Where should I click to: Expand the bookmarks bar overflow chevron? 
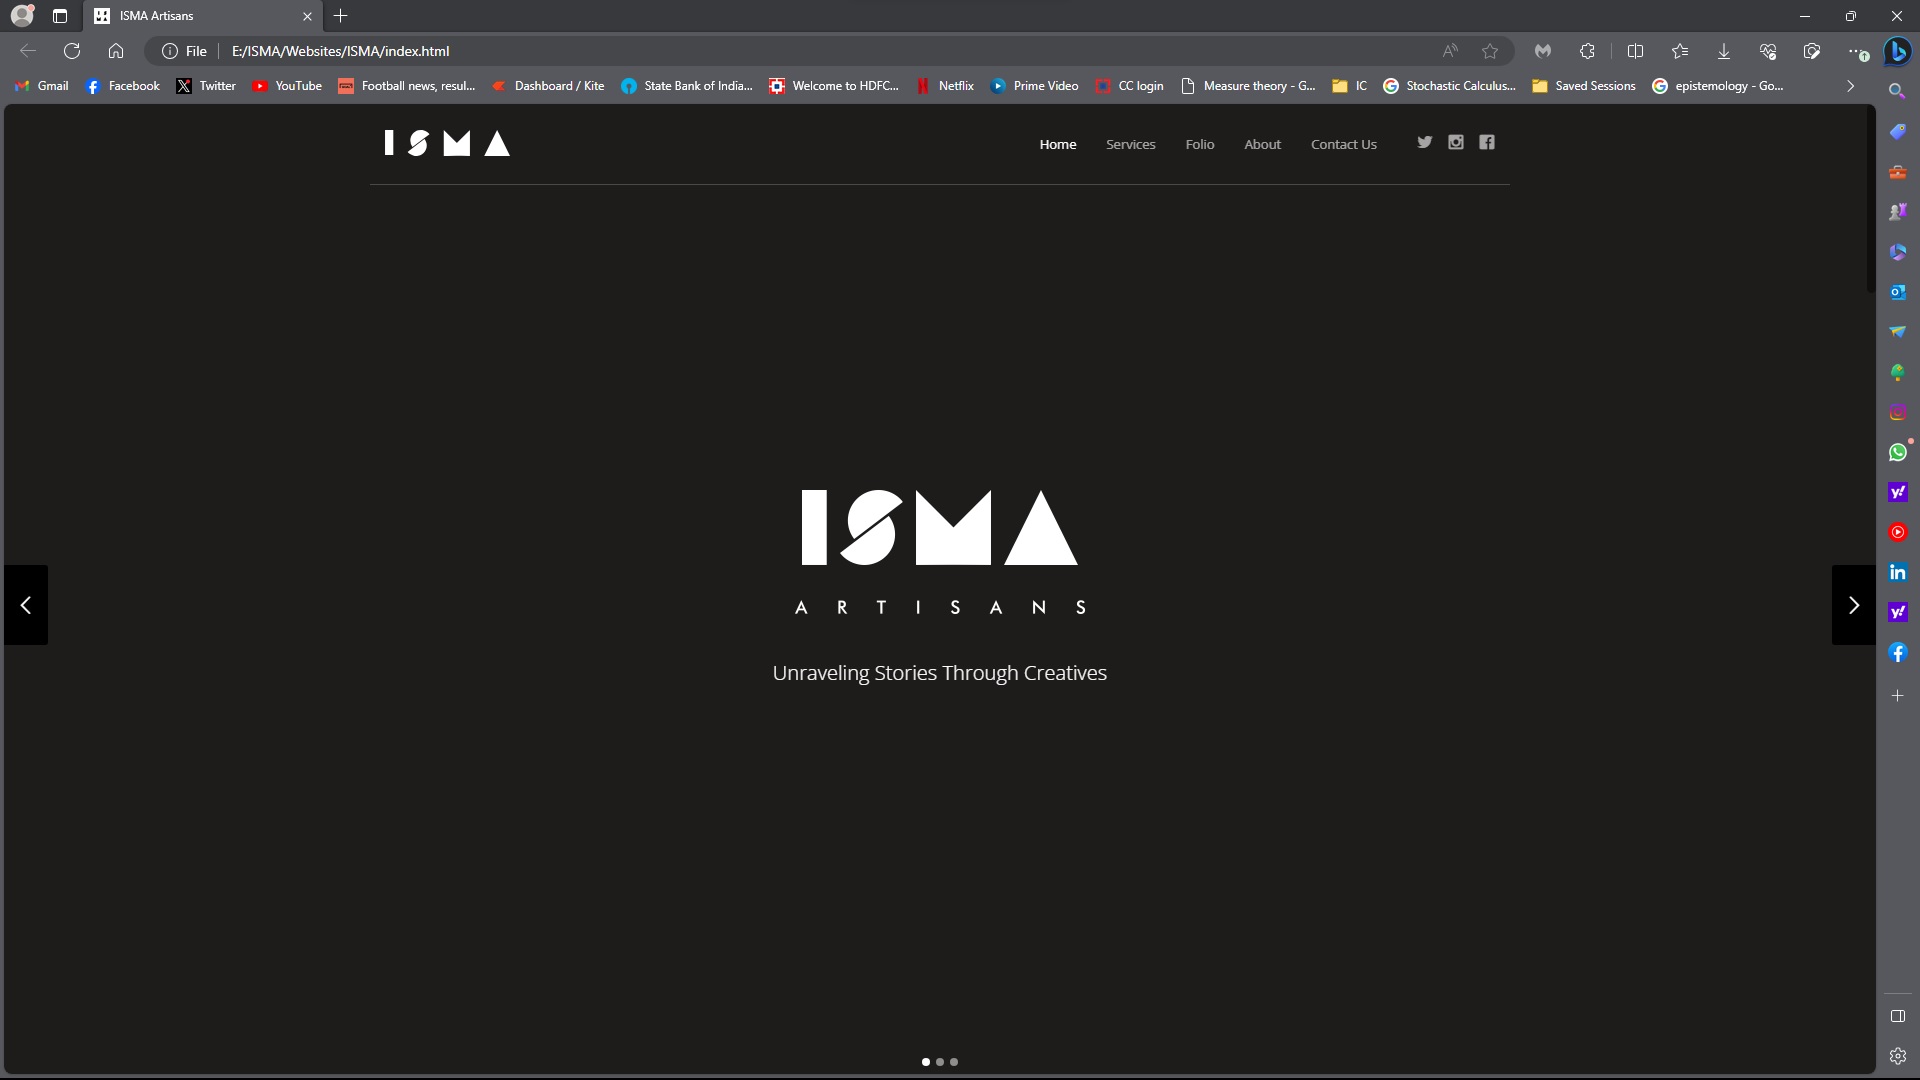pyautogui.click(x=1850, y=86)
